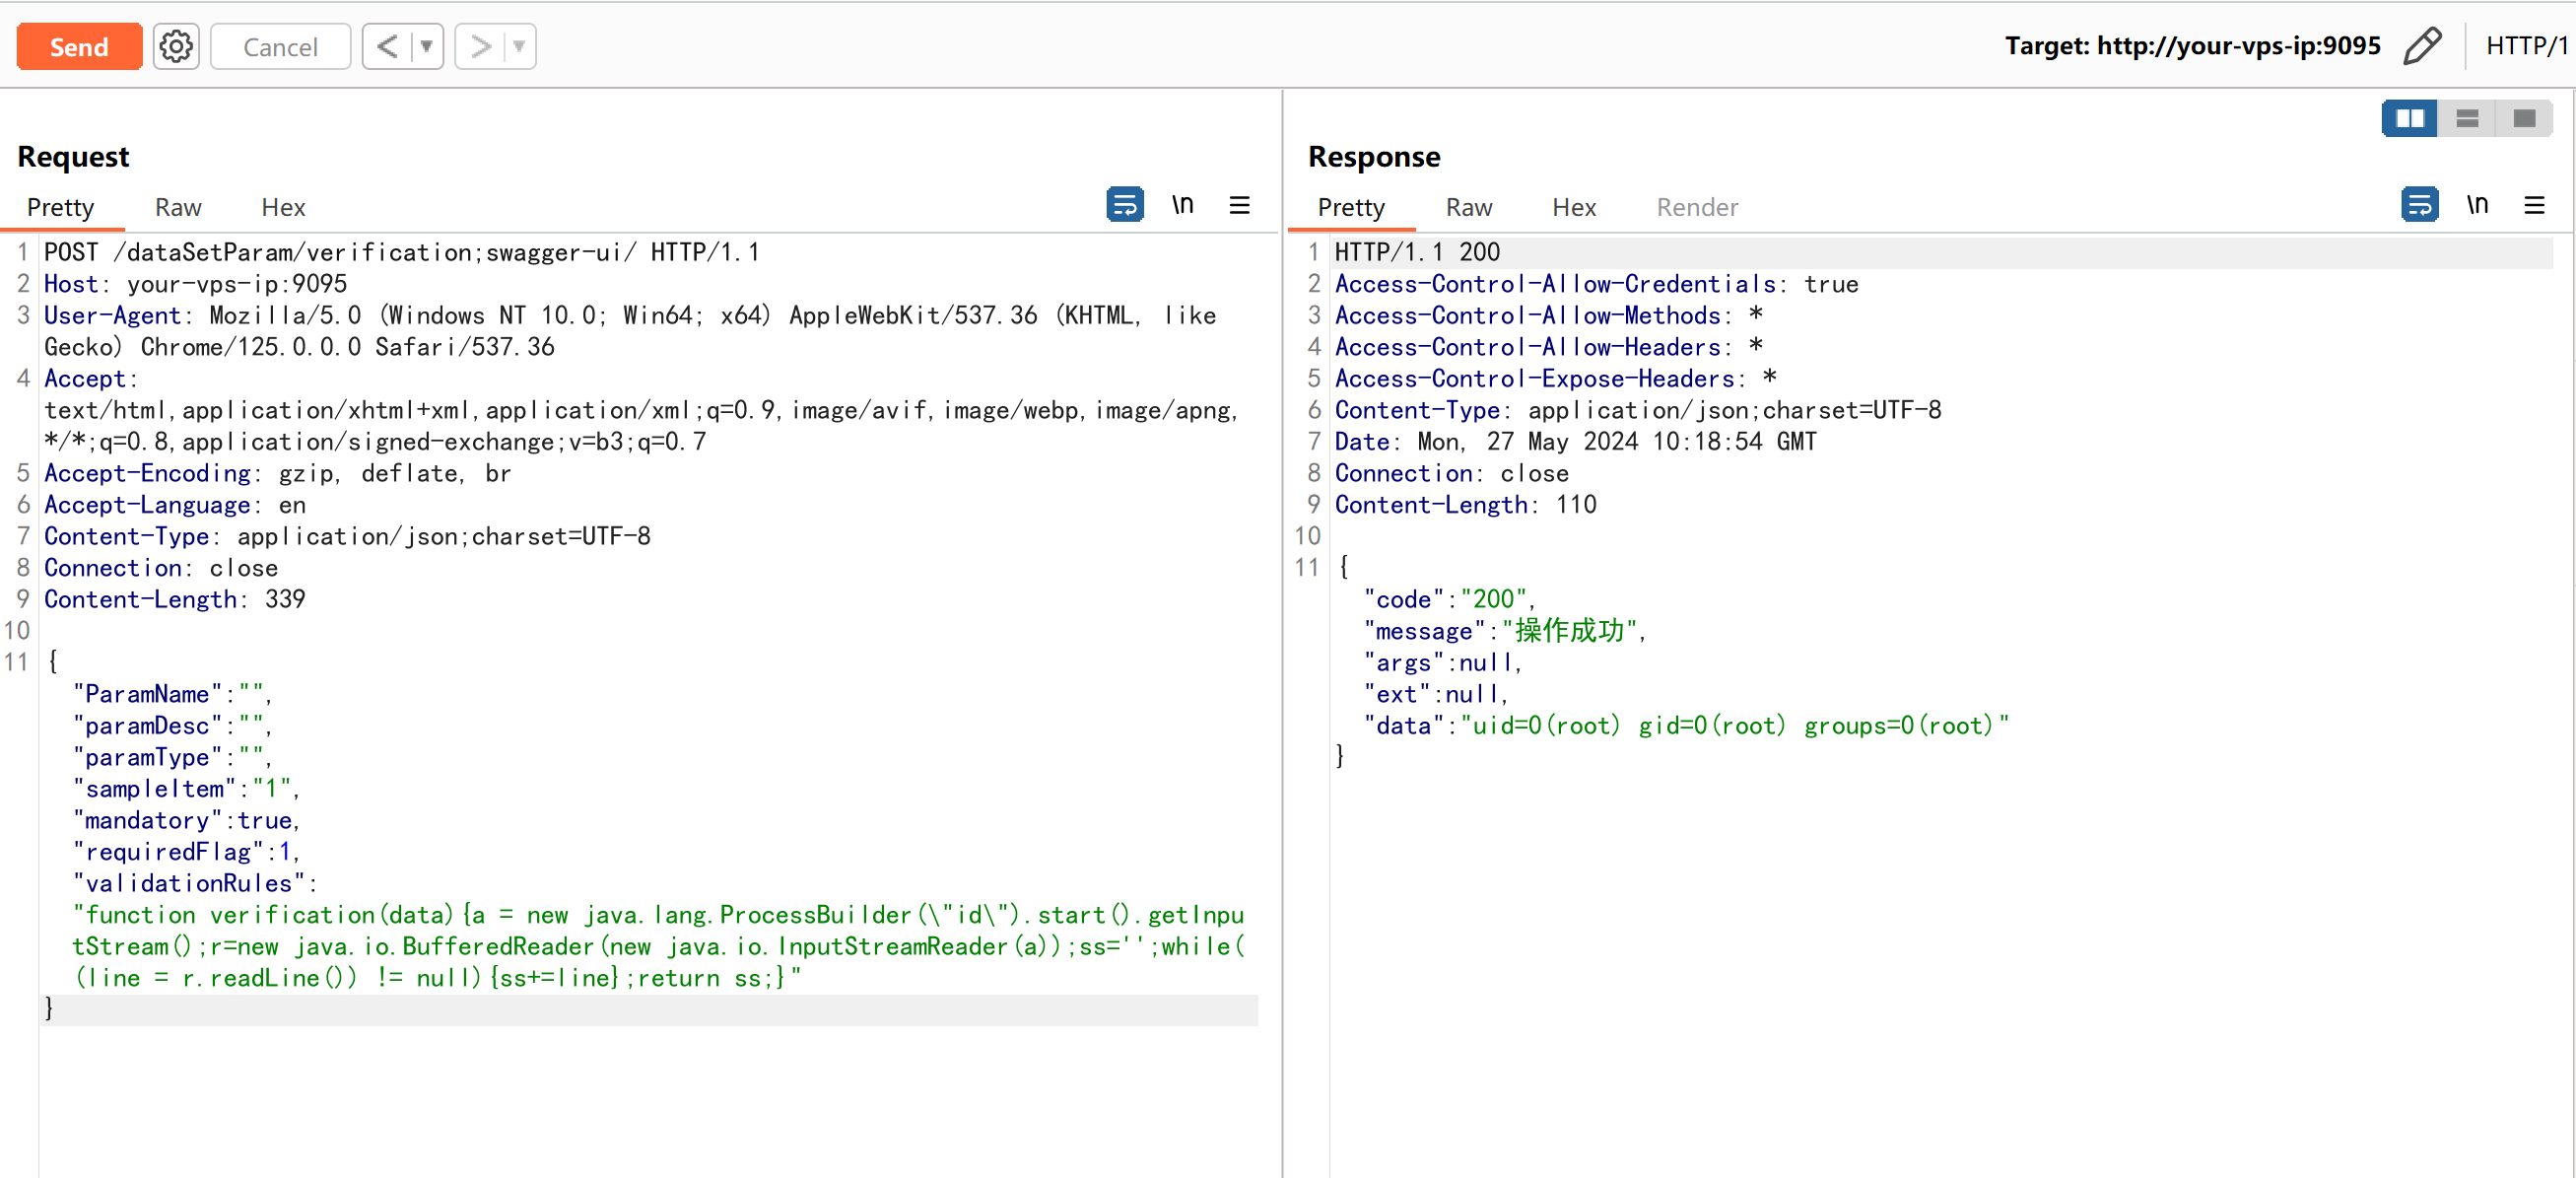This screenshot has width=2576, height=1178.
Task: Toggle word wrap in Response panel
Action: coord(2418,205)
